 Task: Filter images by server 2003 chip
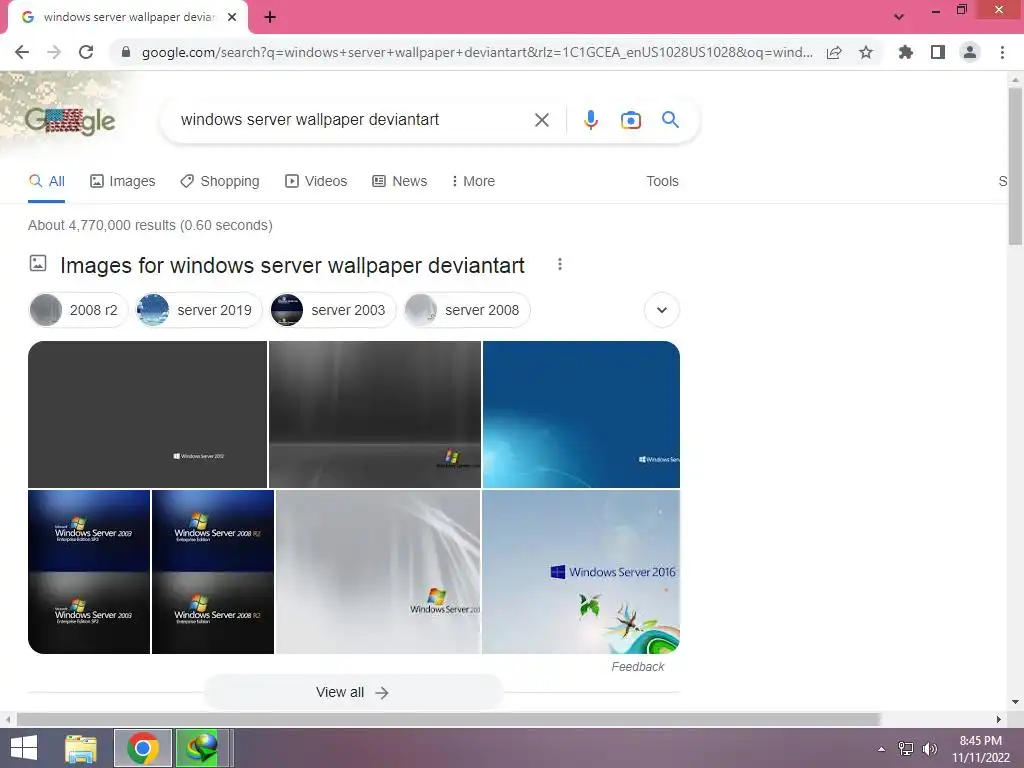point(333,310)
